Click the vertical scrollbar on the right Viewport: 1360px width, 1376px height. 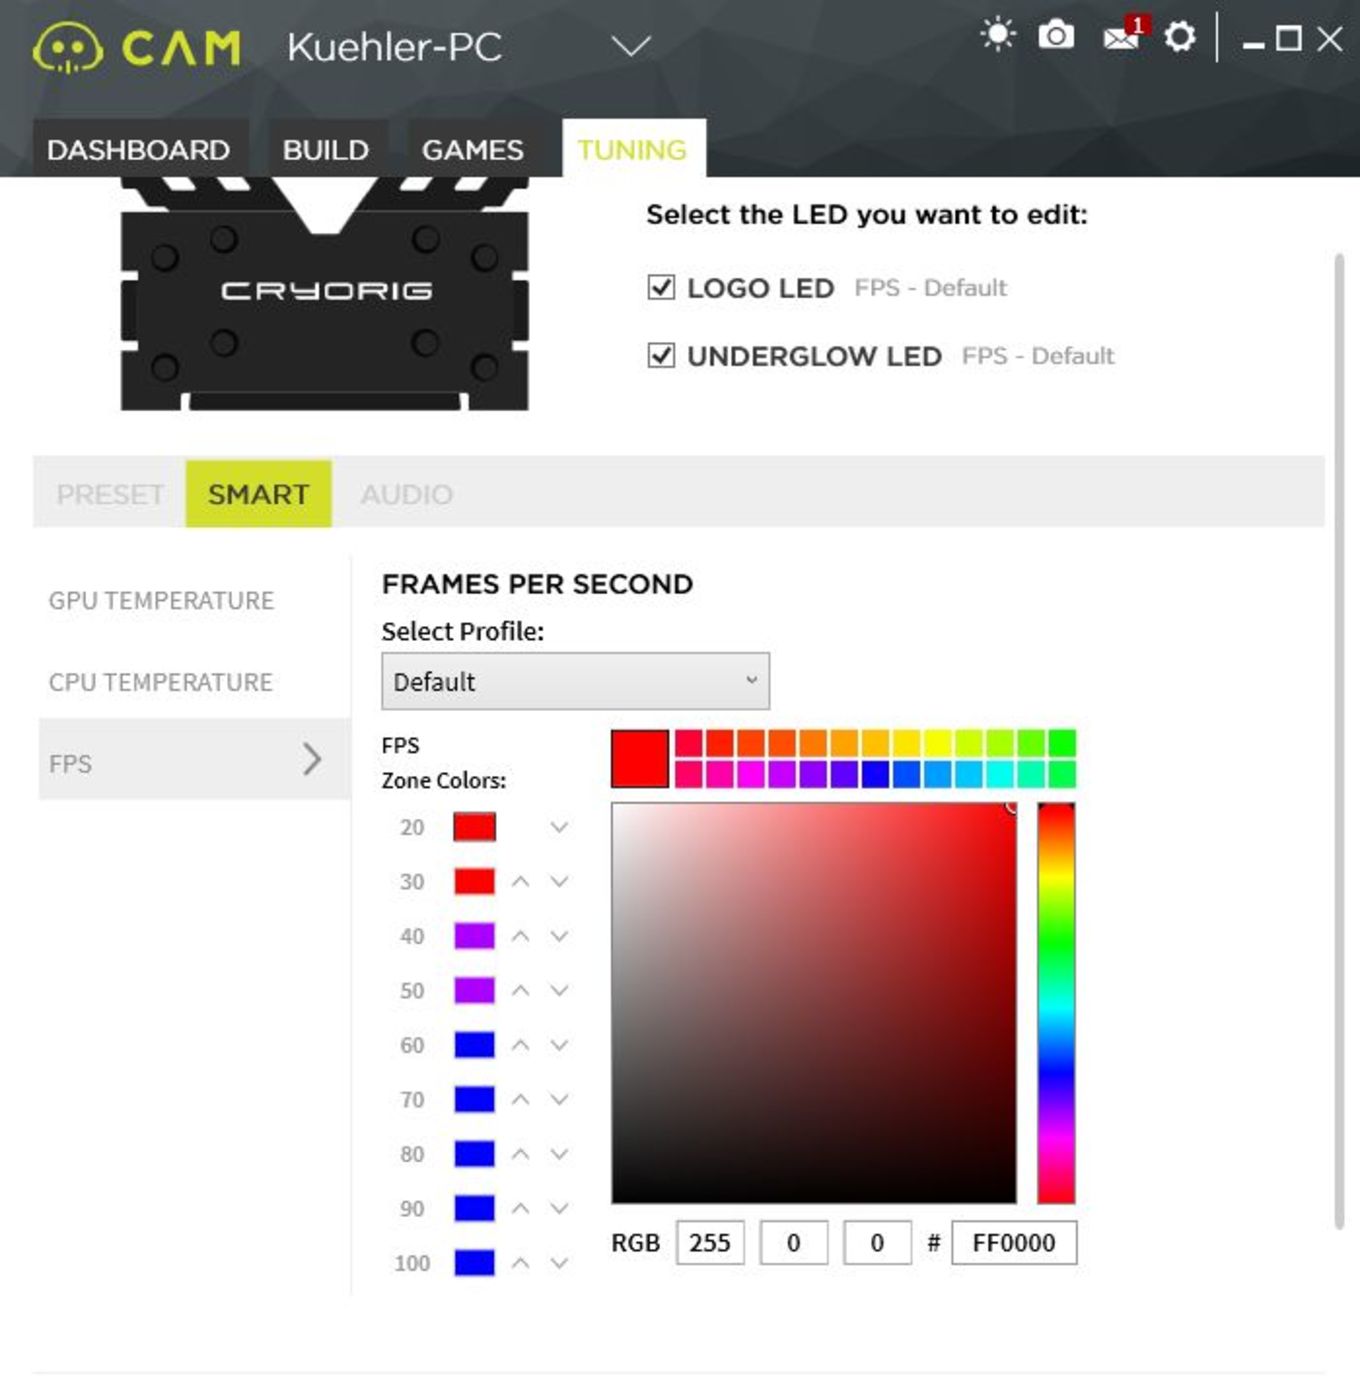pyautogui.click(x=1340, y=740)
